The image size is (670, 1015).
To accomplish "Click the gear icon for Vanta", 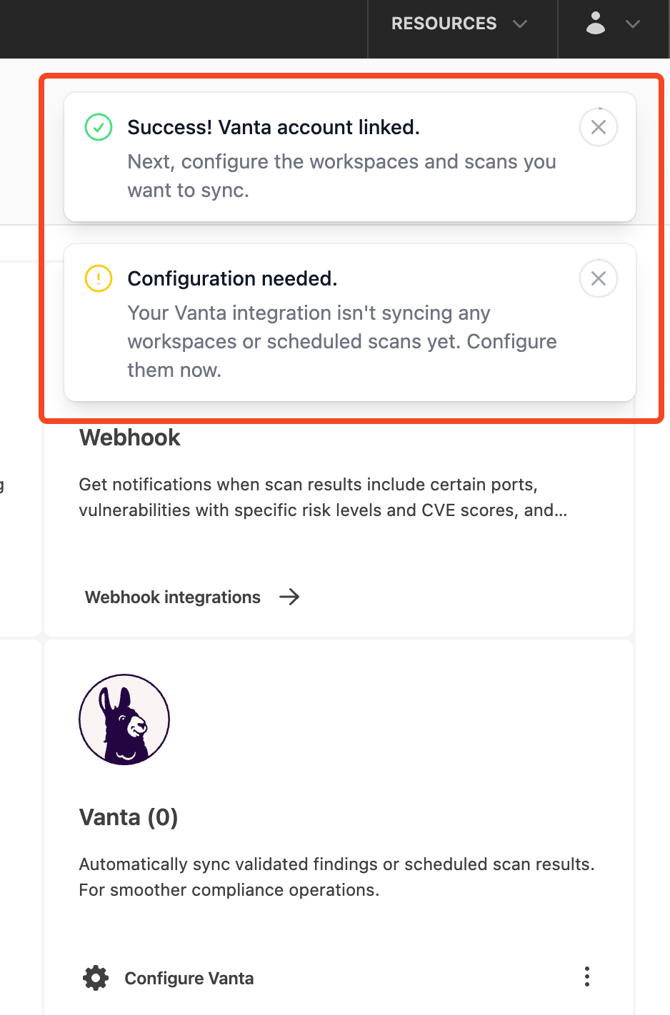I will point(96,978).
